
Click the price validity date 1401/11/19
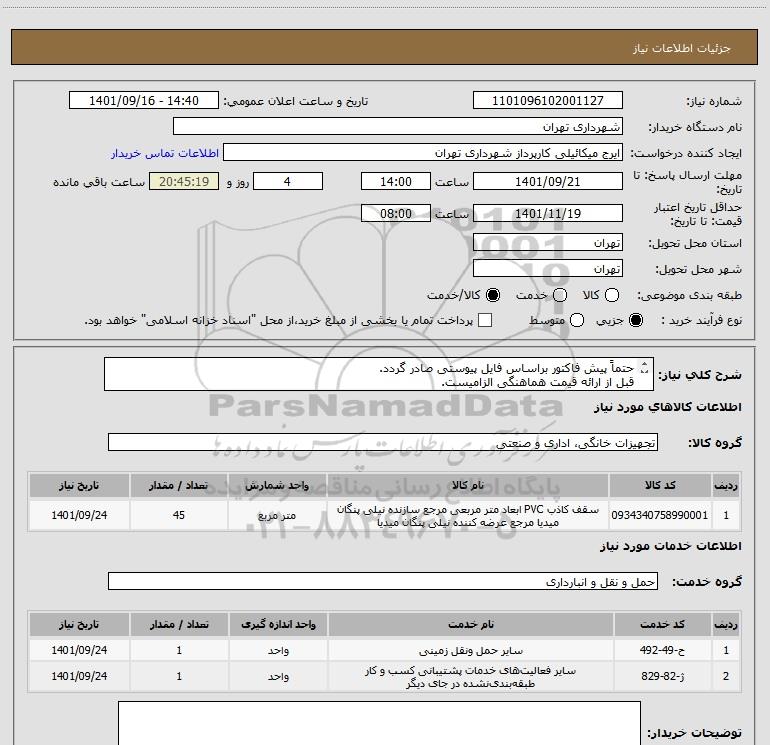[548, 214]
